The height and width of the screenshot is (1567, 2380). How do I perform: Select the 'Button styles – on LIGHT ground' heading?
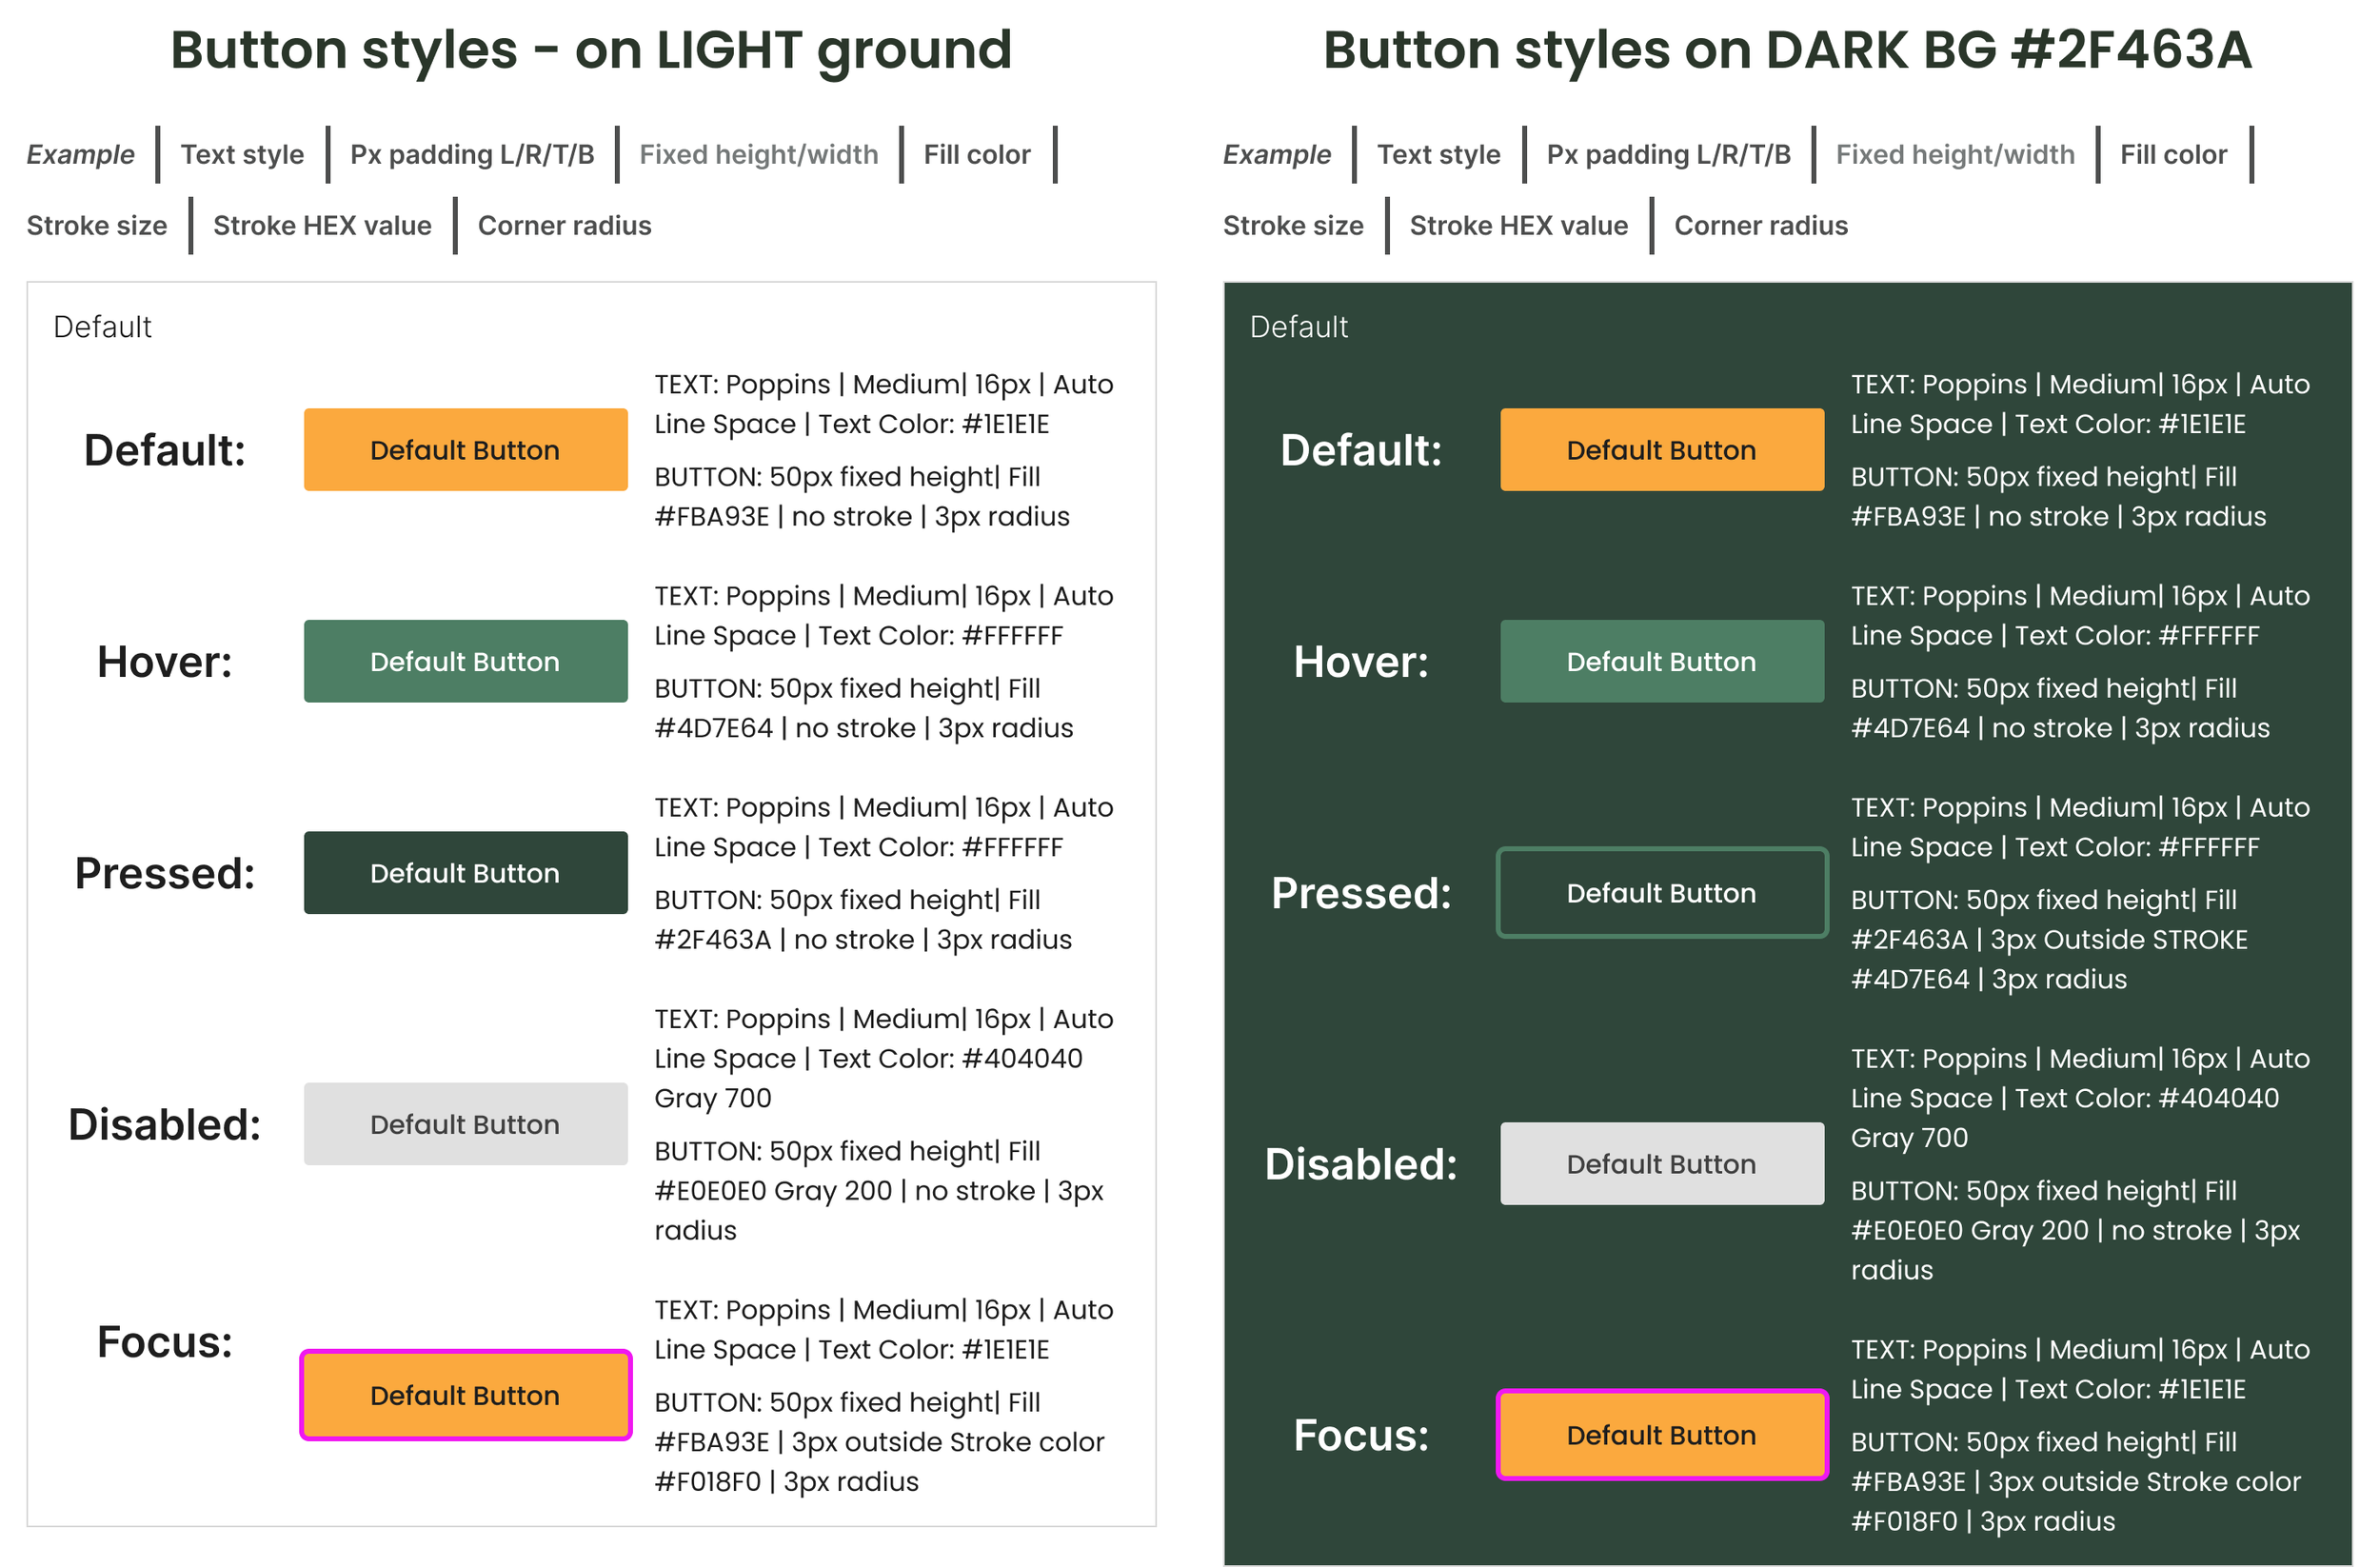pos(591,50)
